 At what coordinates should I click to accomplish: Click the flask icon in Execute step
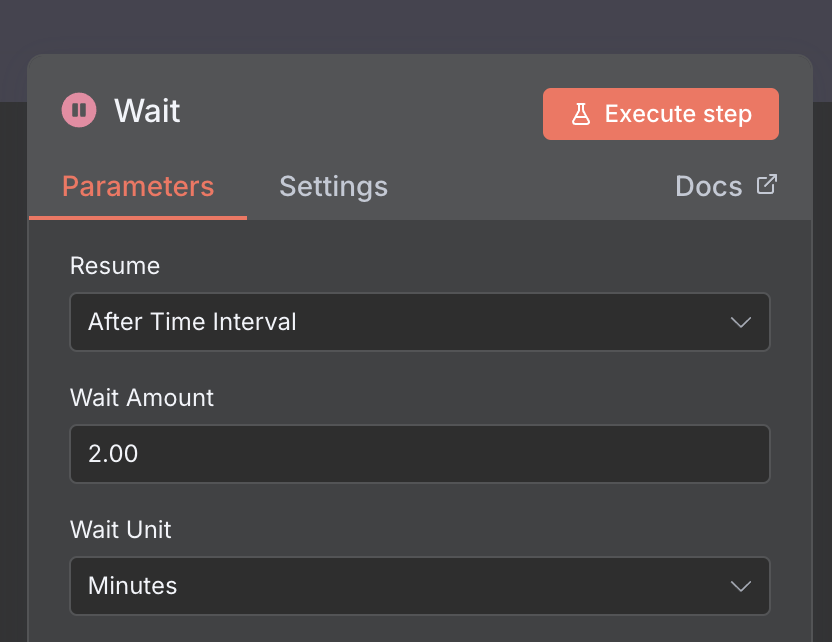pyautogui.click(x=581, y=114)
